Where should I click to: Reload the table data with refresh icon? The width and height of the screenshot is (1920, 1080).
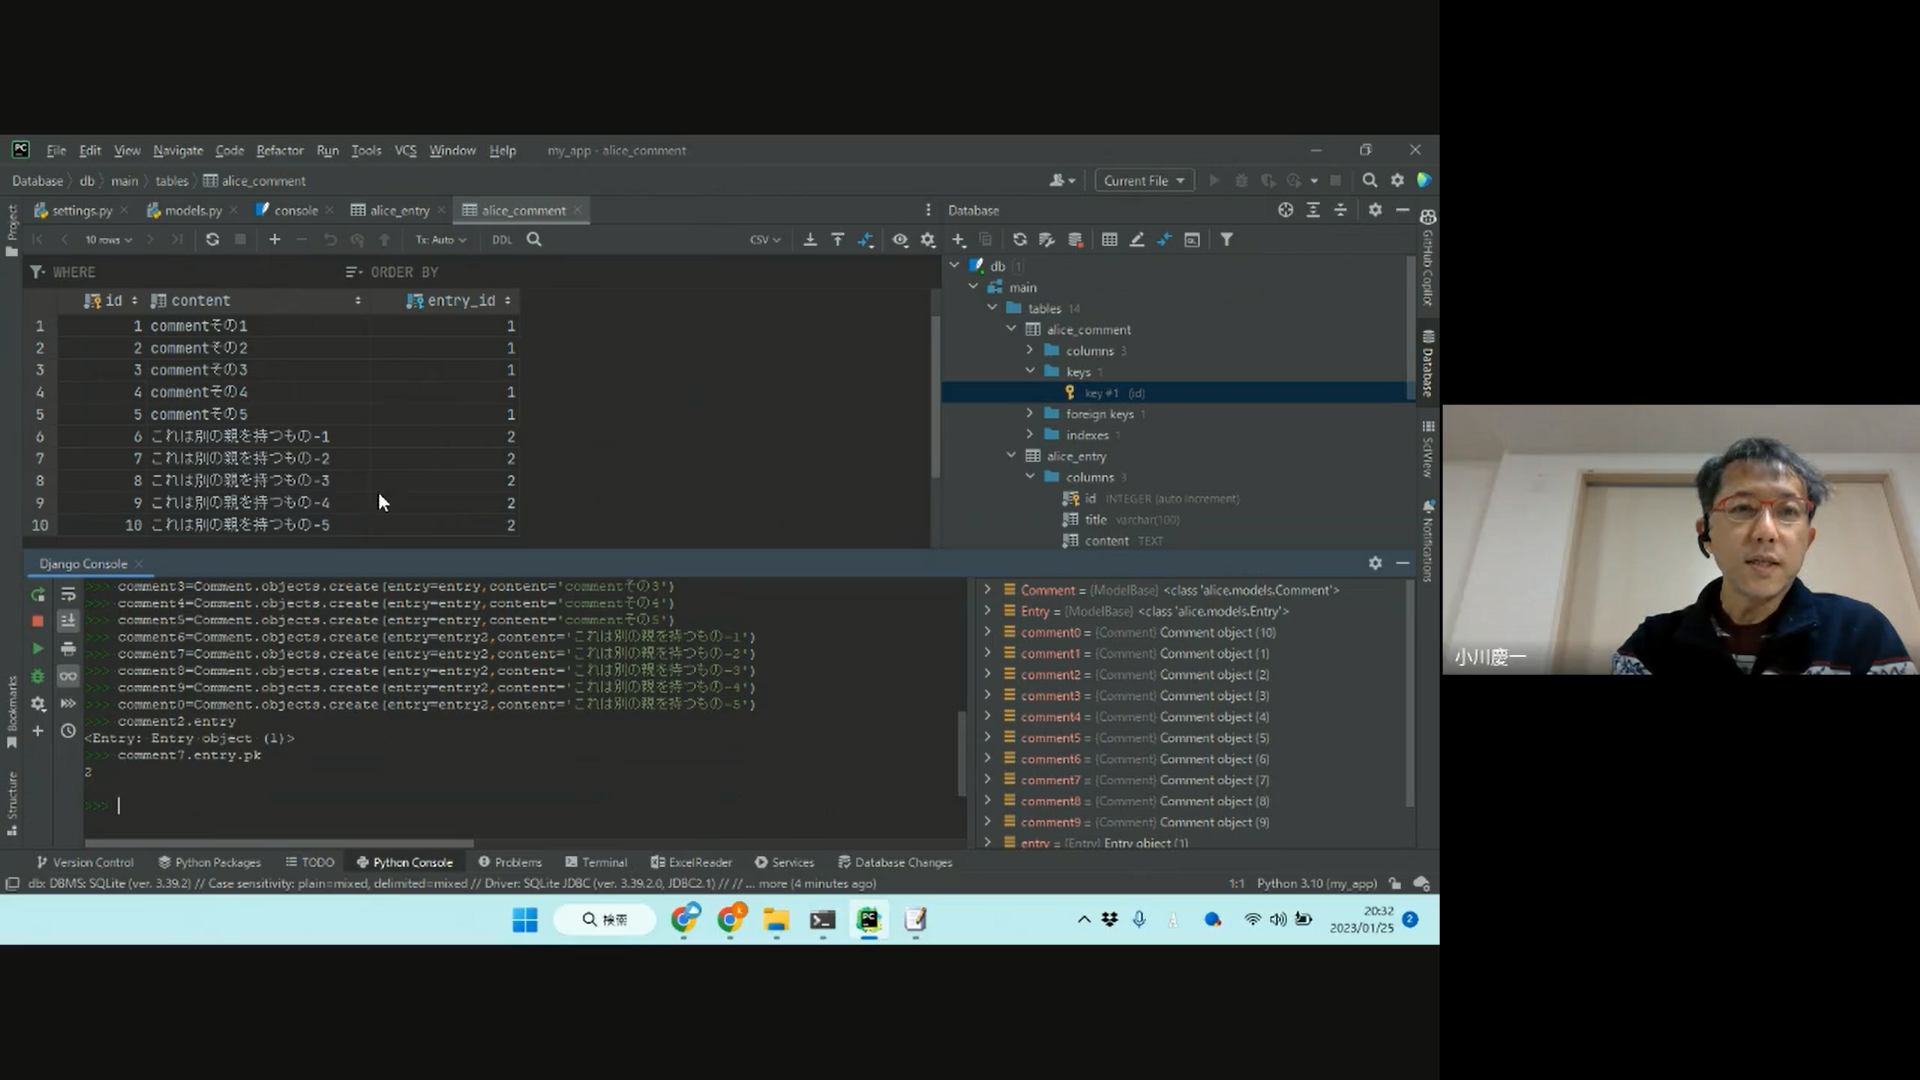point(212,240)
